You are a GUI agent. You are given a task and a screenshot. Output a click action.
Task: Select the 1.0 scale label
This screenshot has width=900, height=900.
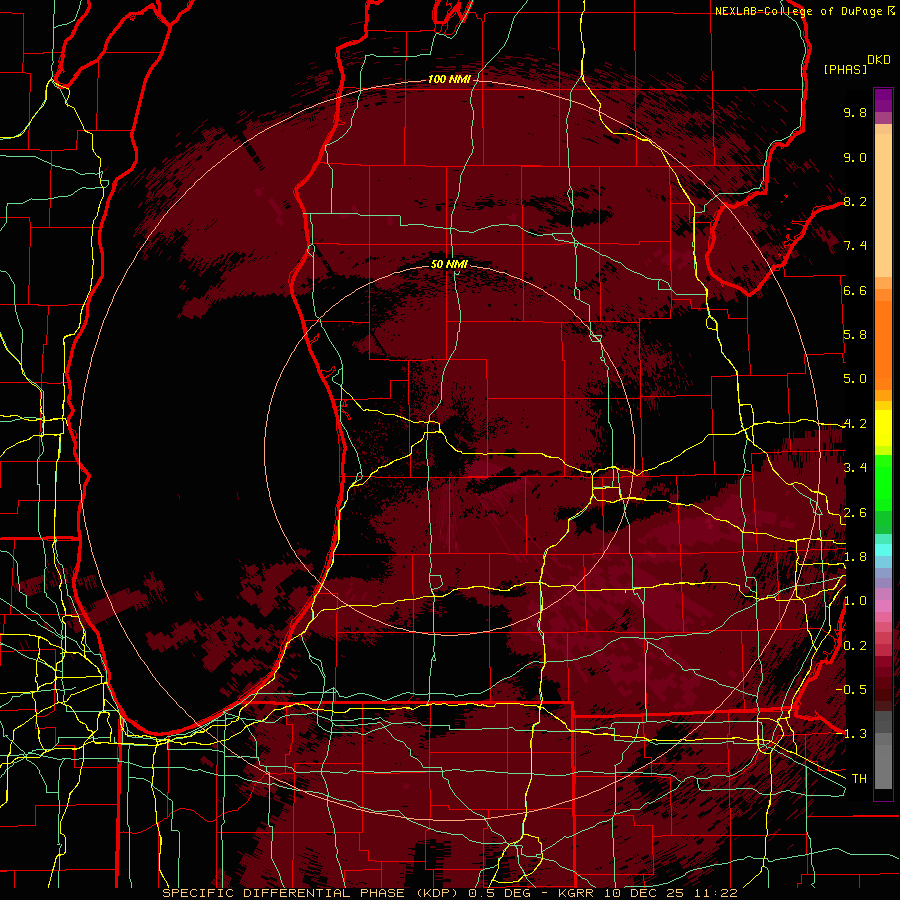tap(855, 601)
